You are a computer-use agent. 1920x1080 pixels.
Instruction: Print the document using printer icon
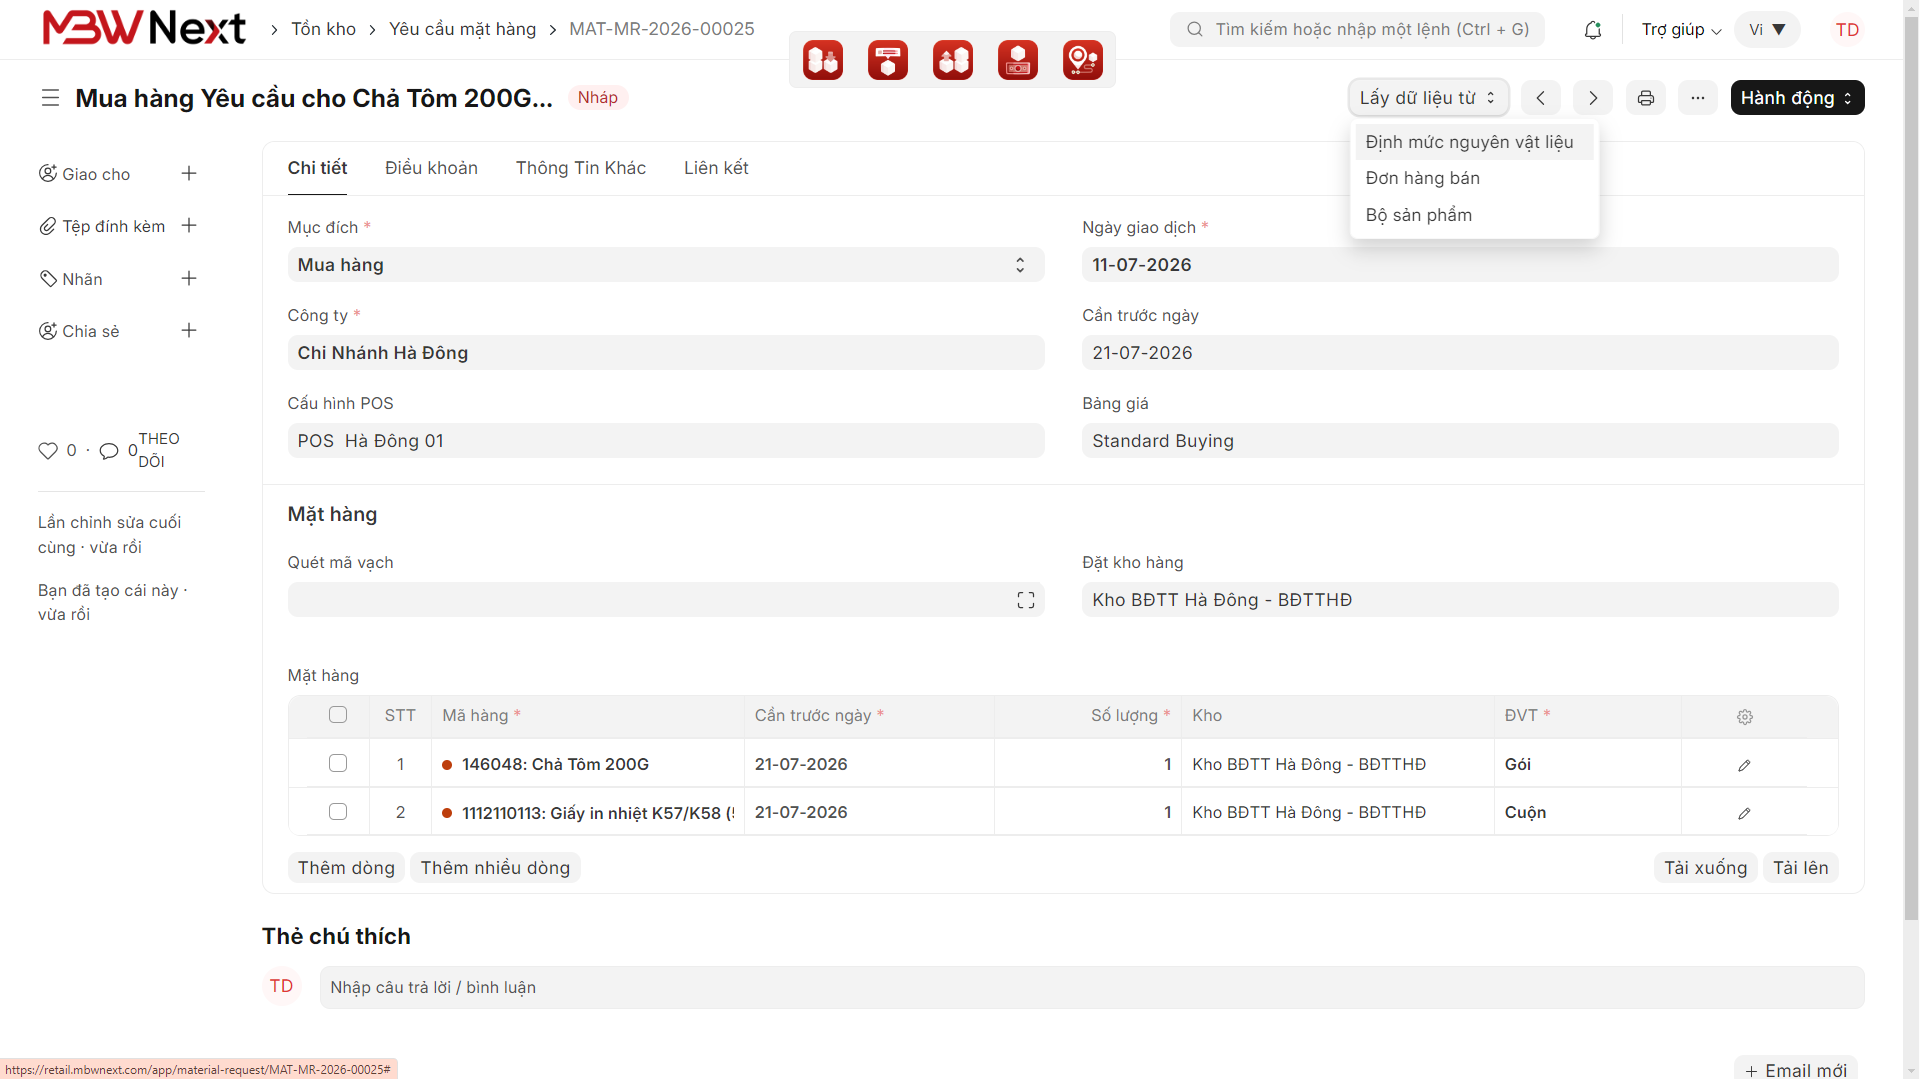pos(1646,98)
